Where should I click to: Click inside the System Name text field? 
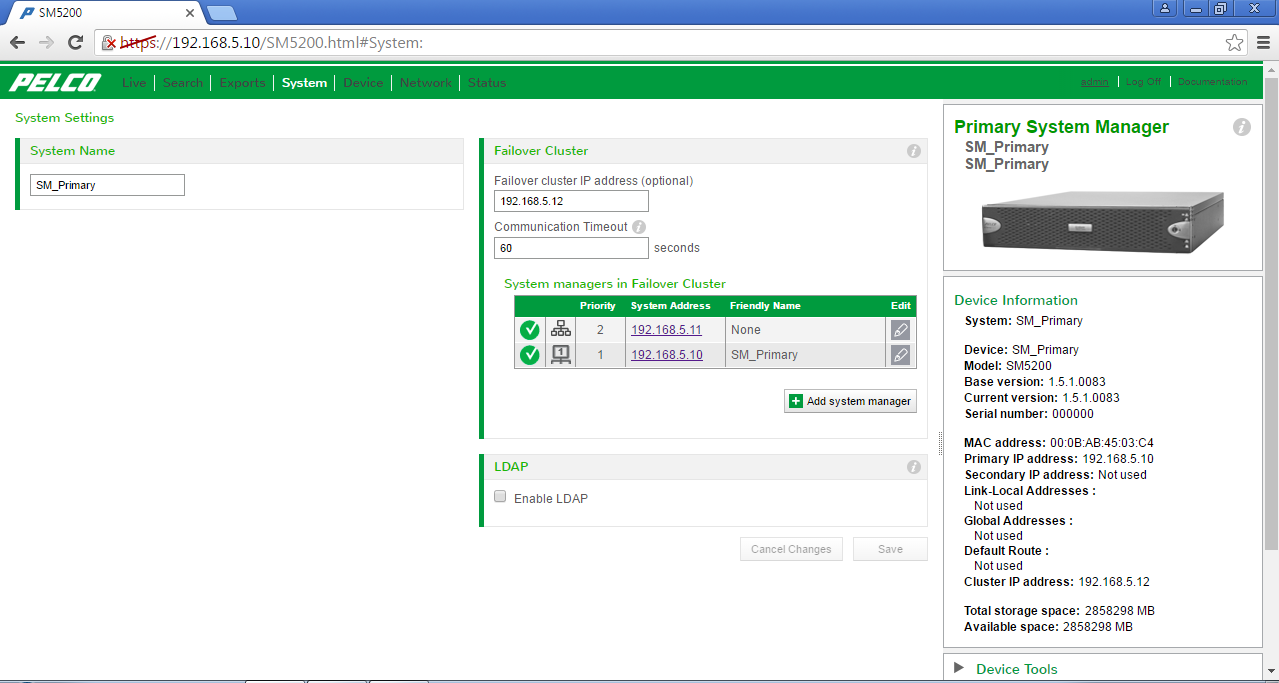(106, 184)
